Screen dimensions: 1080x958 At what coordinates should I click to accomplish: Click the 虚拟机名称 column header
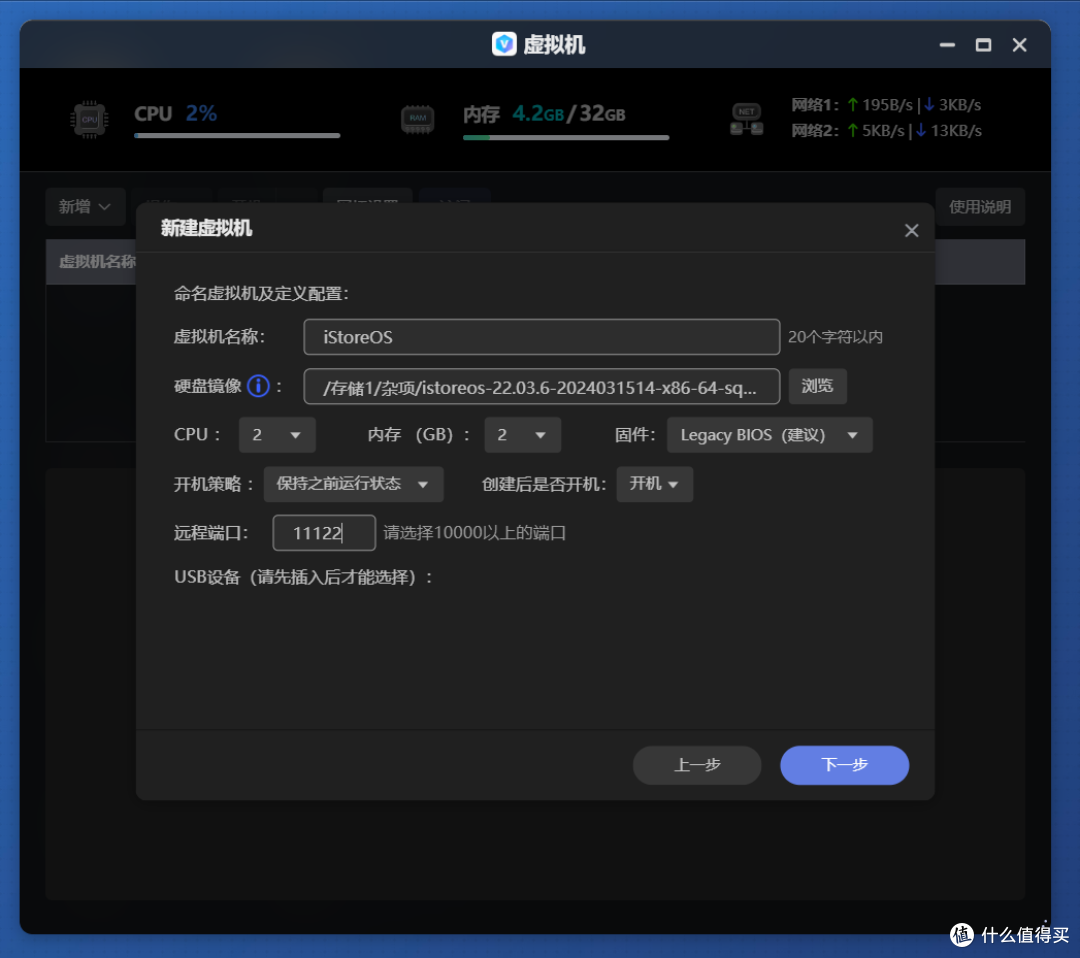pyautogui.click(x=97, y=262)
